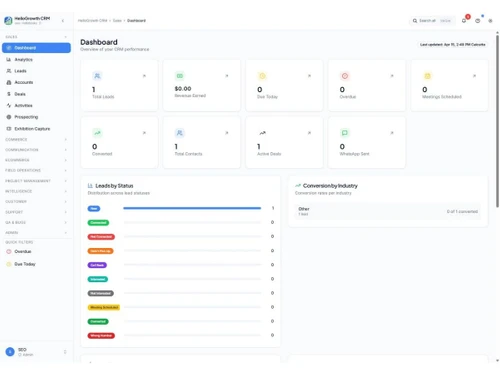Expand the COMMERCE section
Screen dimensions: 500x375
coord(36,139)
